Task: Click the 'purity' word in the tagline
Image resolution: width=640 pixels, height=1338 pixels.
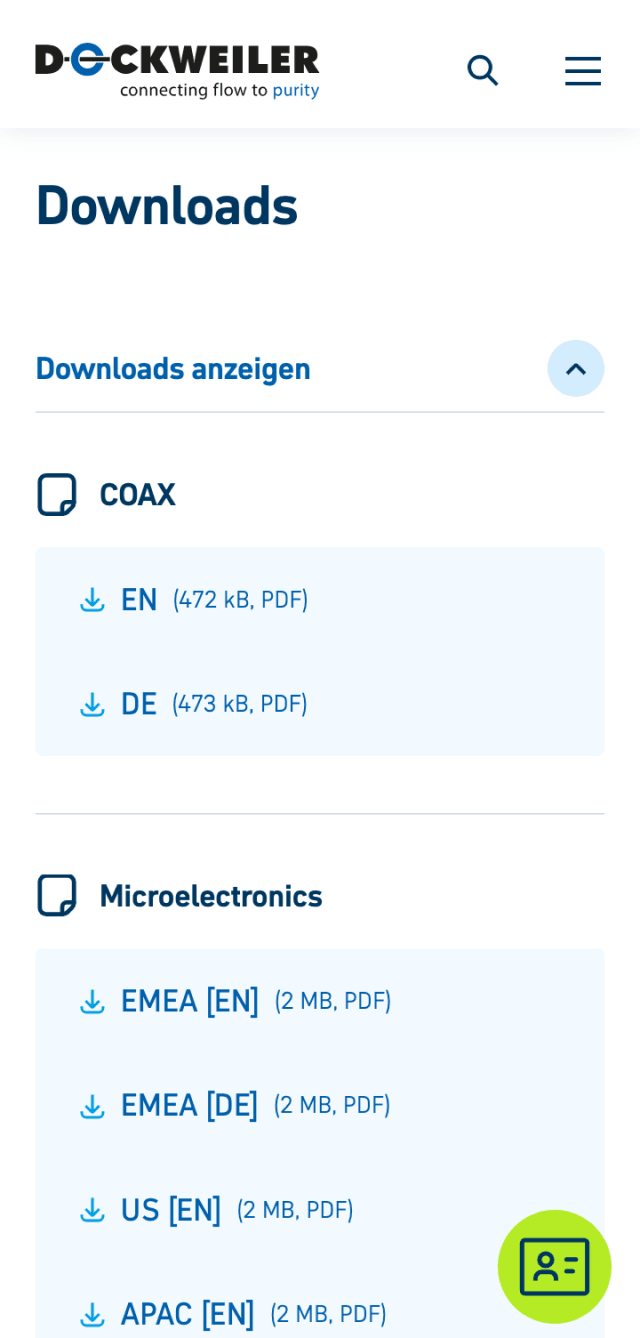Action: (x=296, y=89)
